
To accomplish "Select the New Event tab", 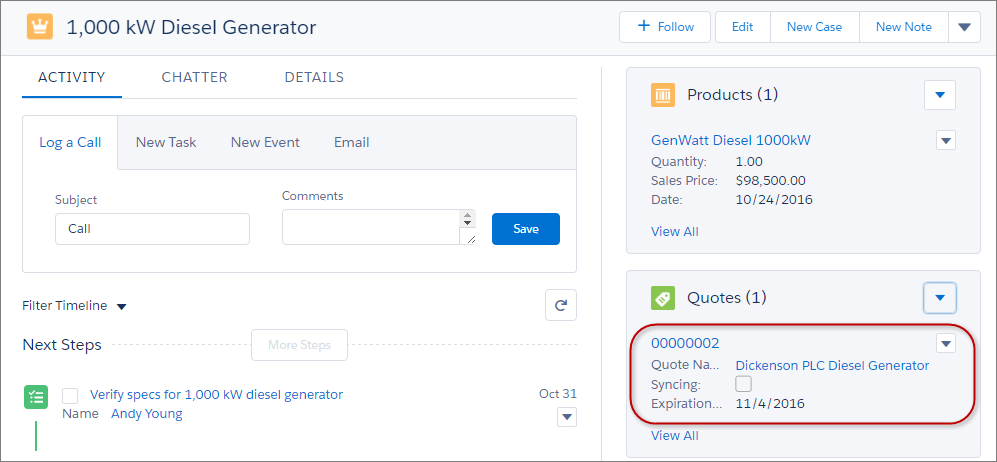I will click(x=265, y=142).
